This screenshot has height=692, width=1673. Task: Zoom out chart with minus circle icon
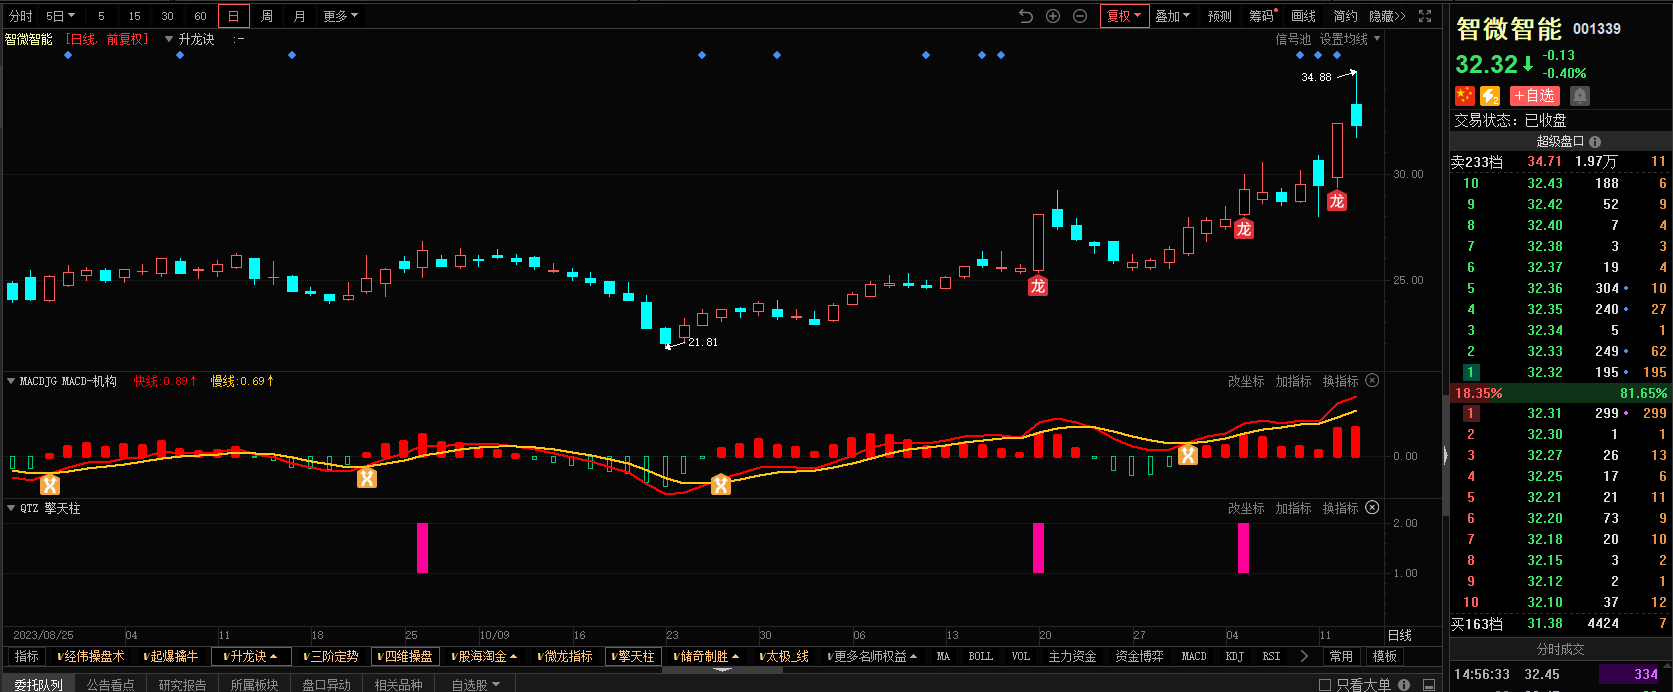(1080, 16)
